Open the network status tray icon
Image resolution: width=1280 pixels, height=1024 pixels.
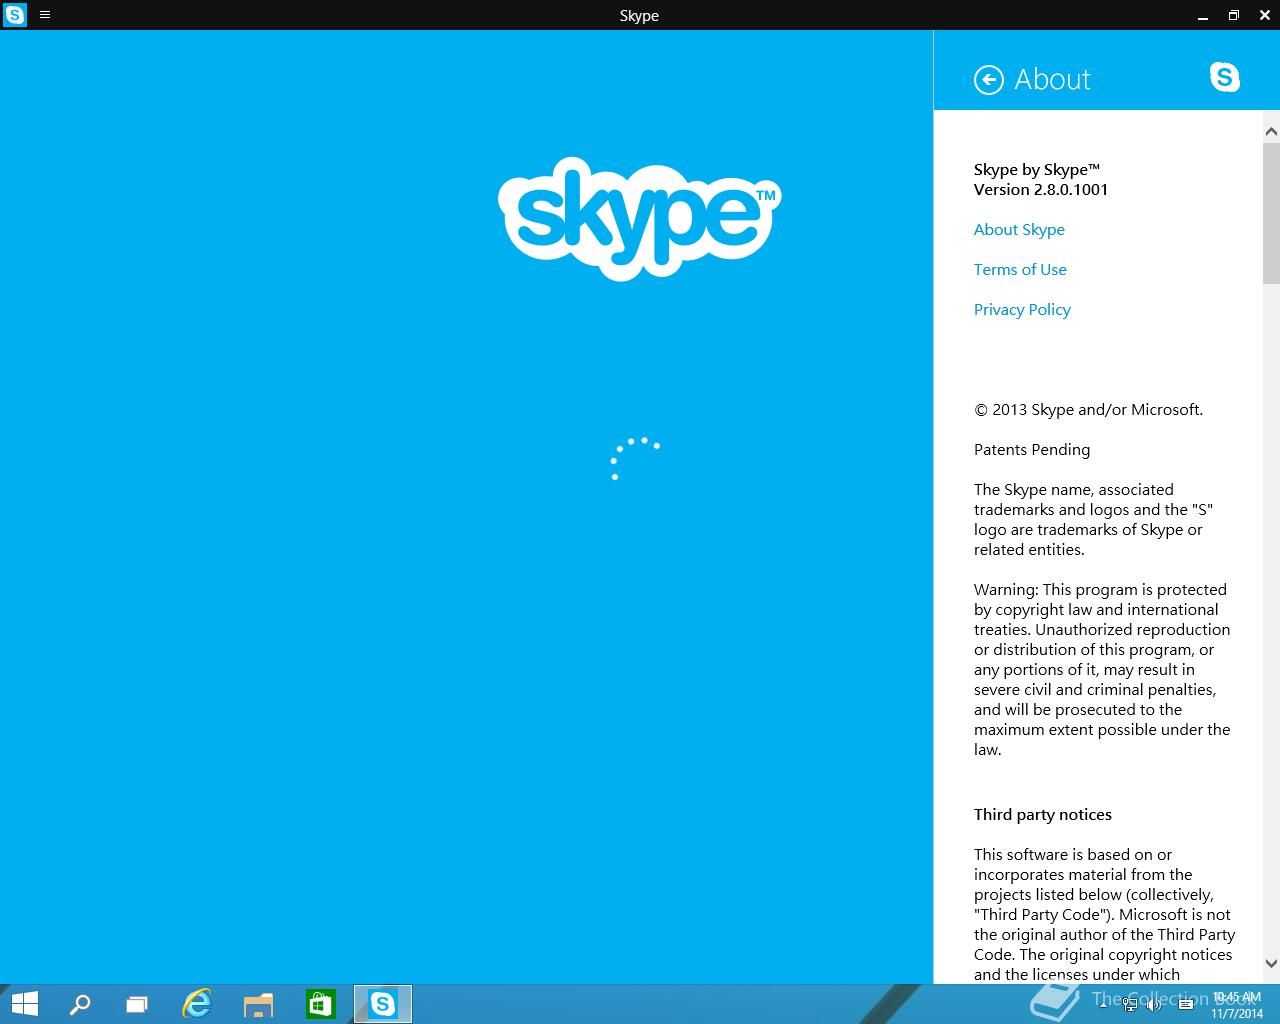pos(1128,1004)
